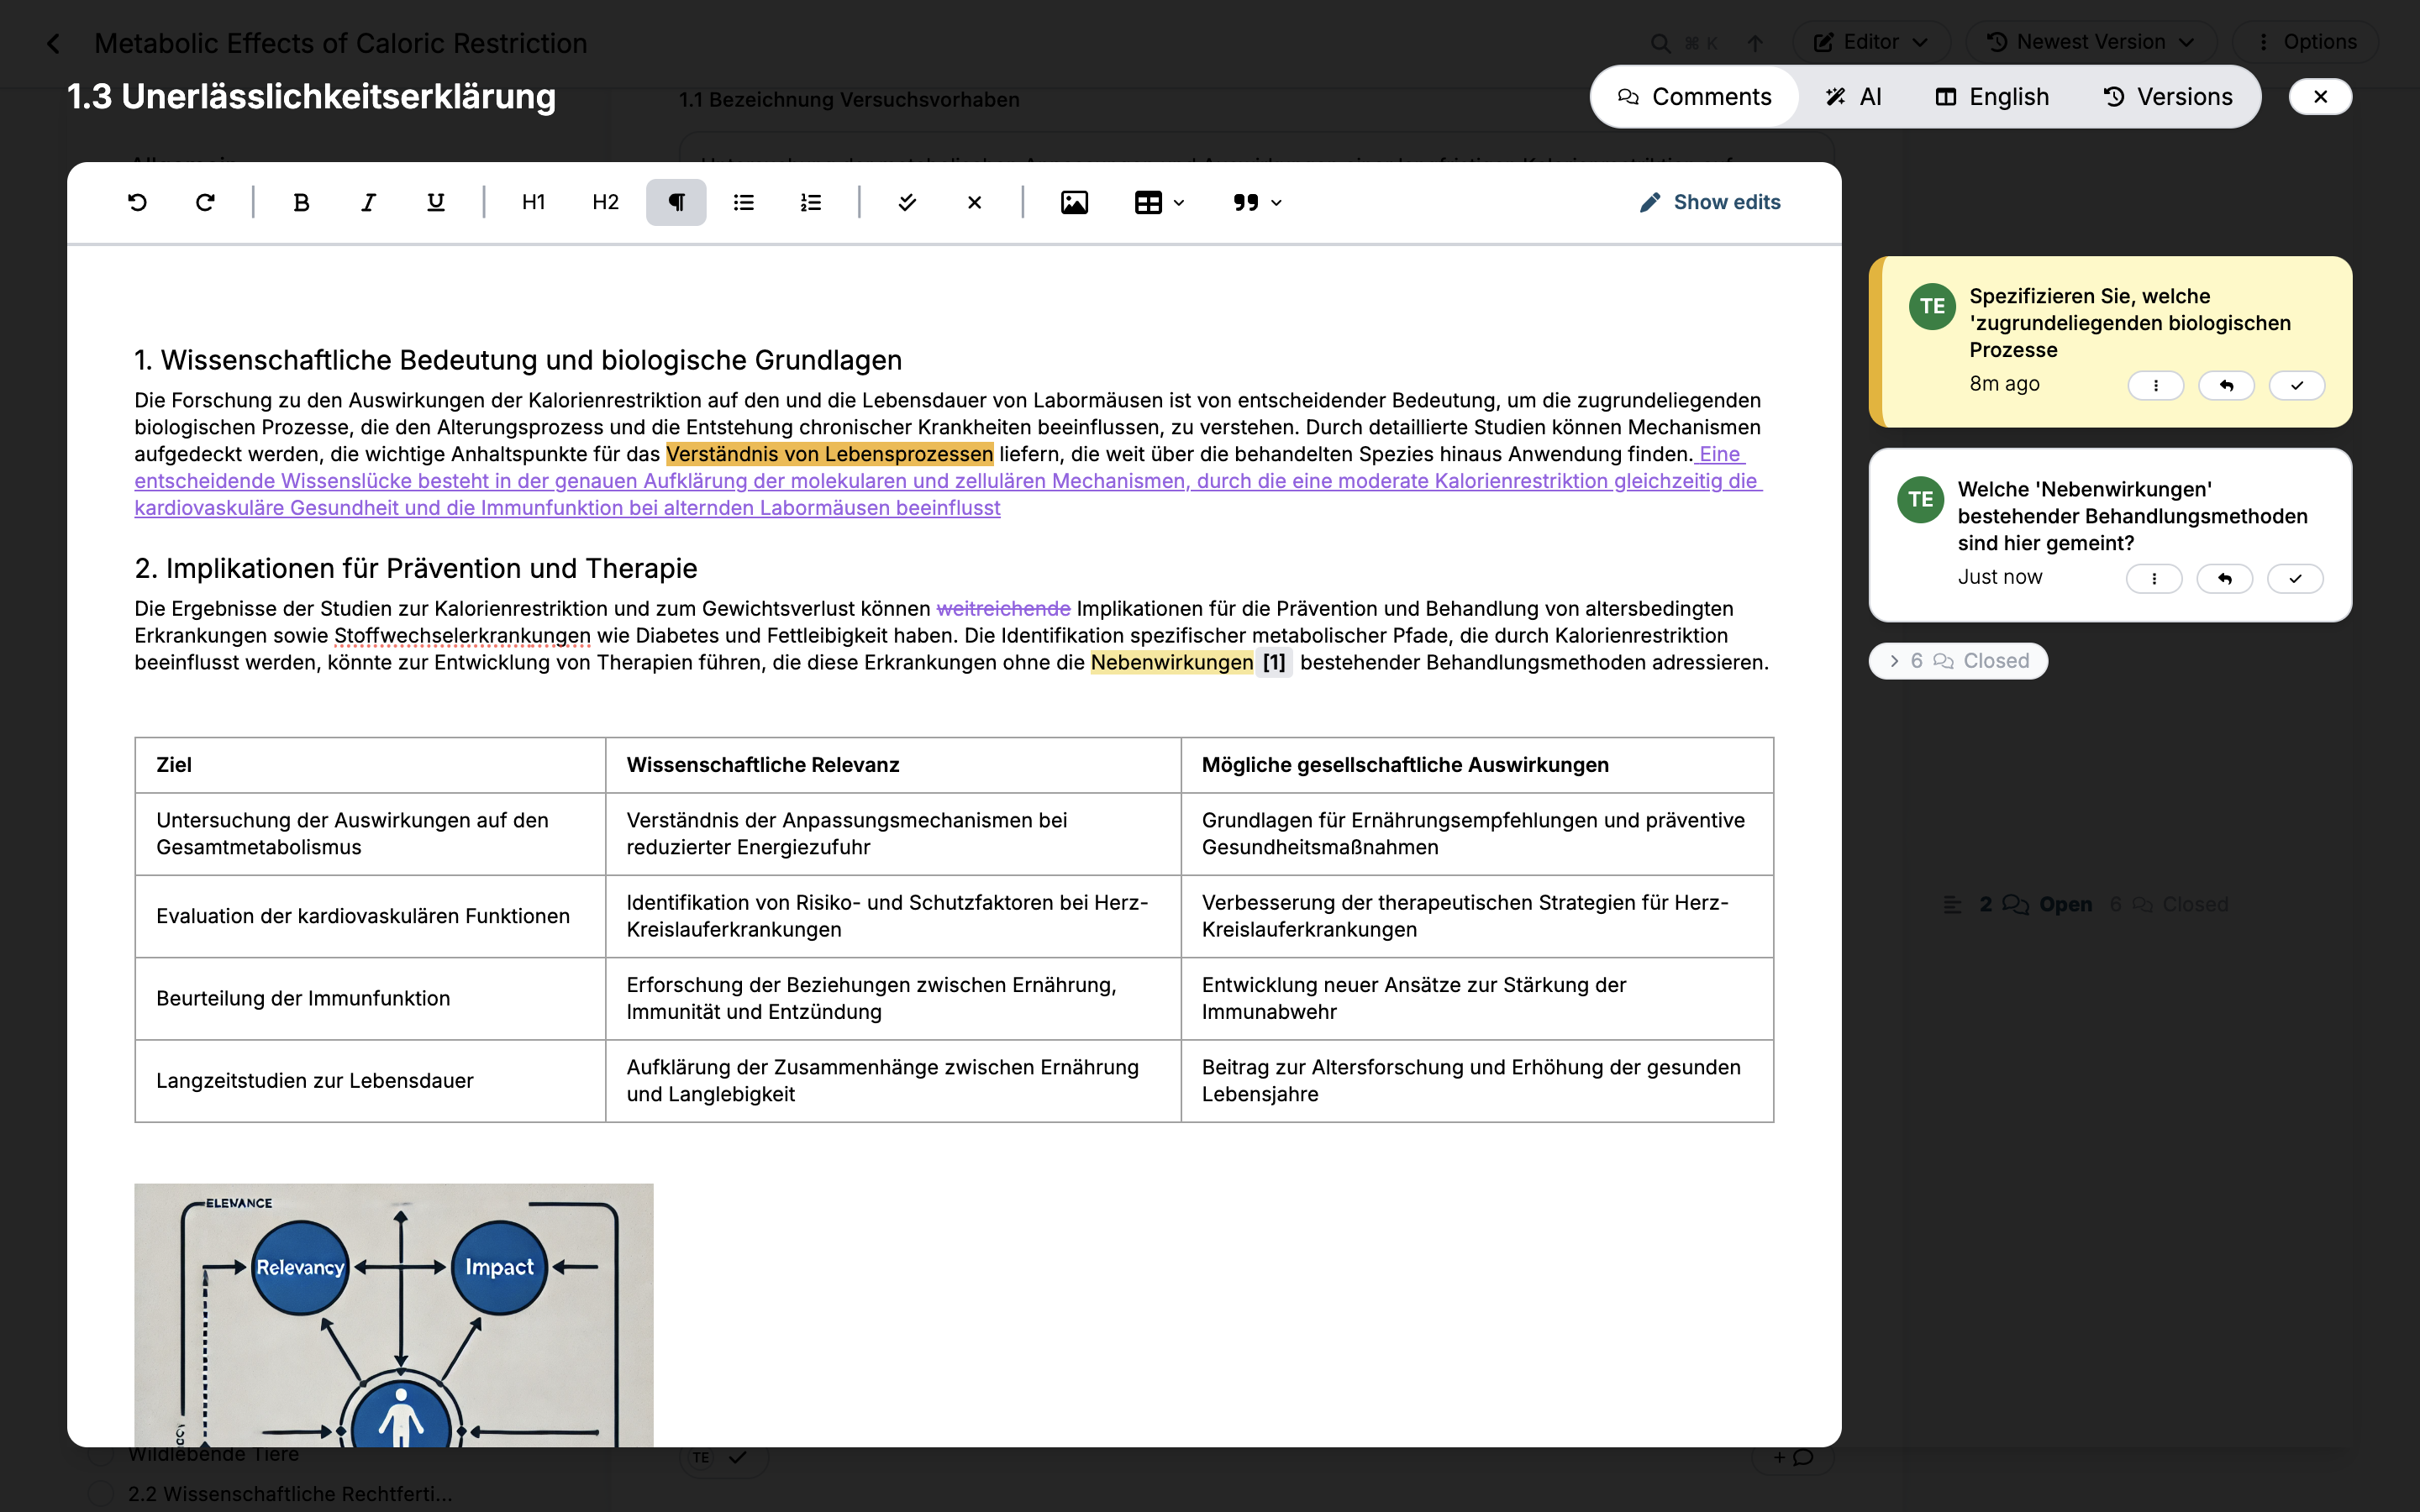Apply H2 heading style
This screenshot has height=1512, width=2420.
[605, 202]
